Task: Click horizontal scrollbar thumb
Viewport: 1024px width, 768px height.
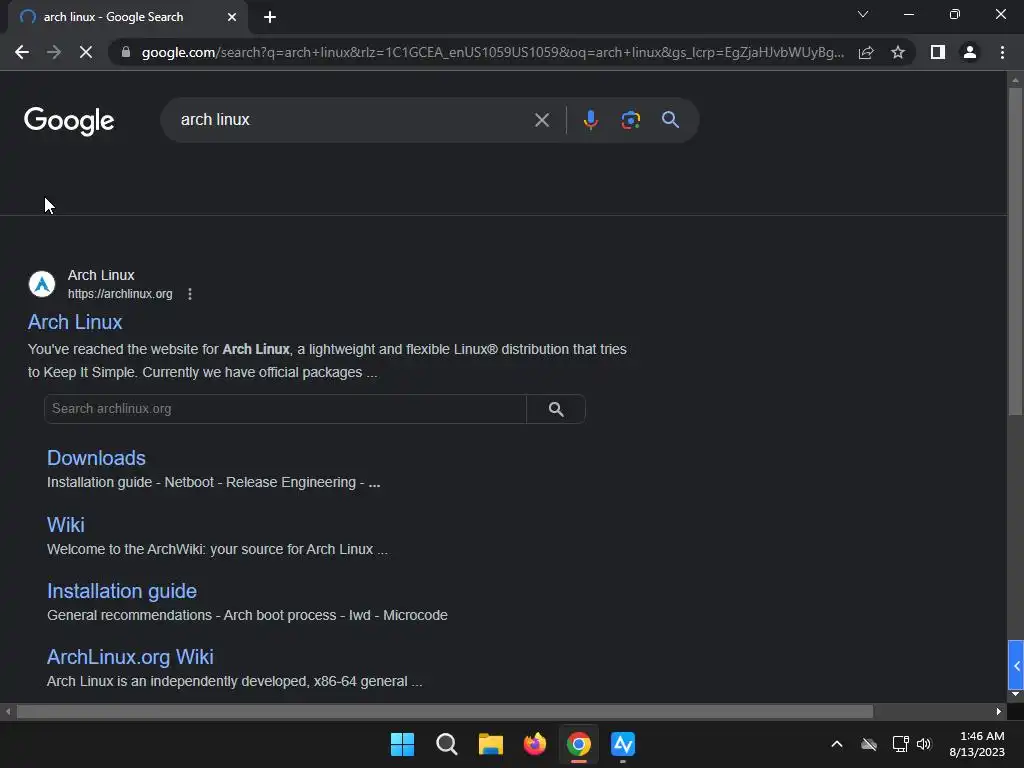Action: 445,711
